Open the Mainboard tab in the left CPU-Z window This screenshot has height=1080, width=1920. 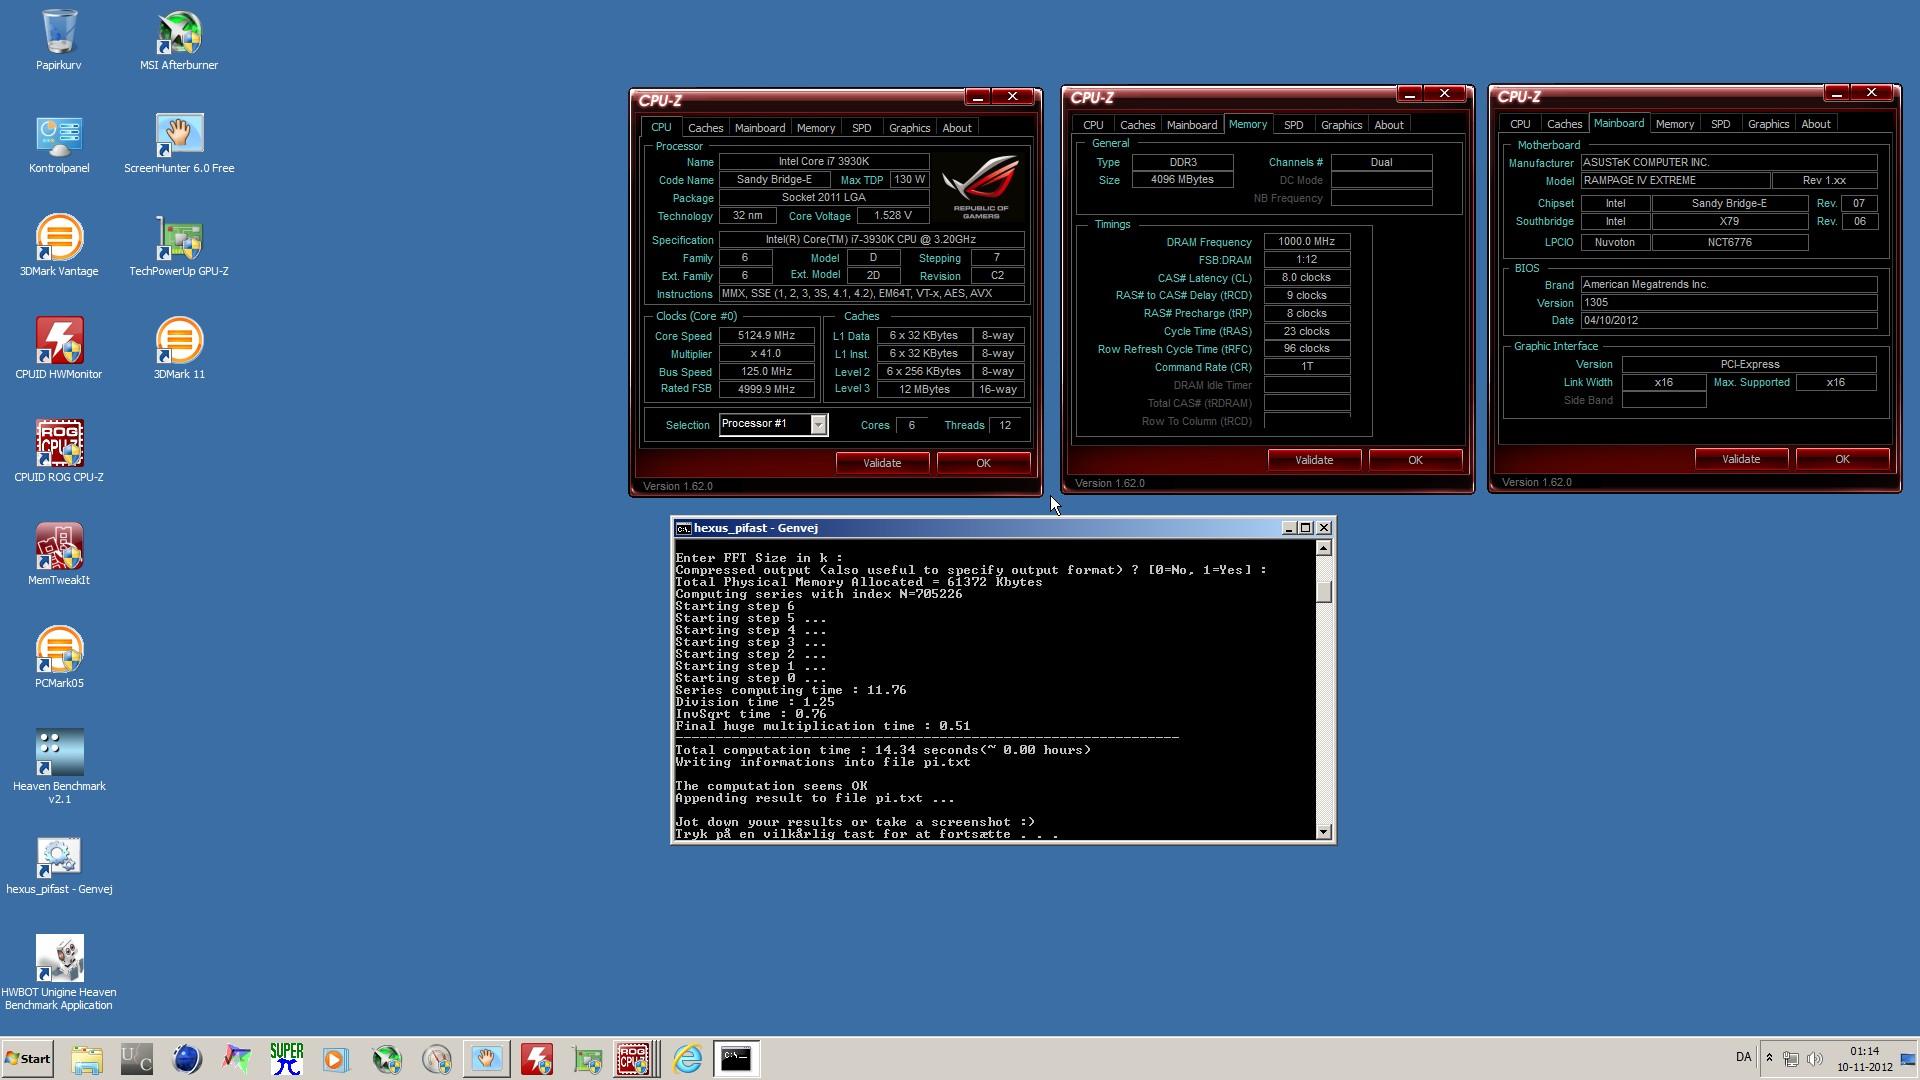(x=760, y=128)
